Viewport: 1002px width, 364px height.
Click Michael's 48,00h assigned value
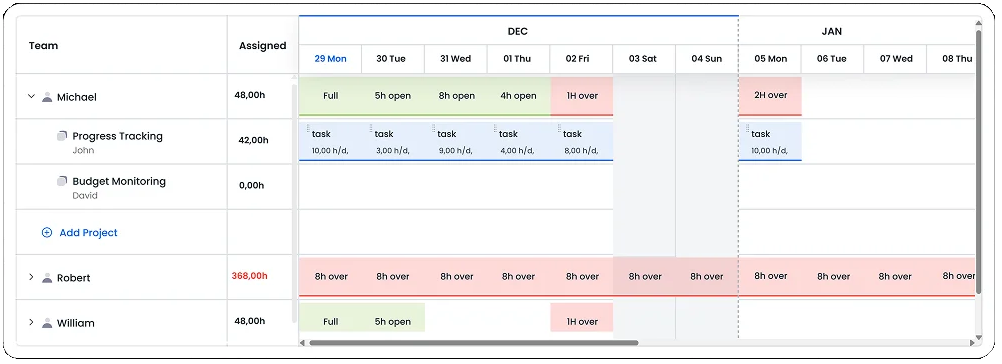point(250,95)
